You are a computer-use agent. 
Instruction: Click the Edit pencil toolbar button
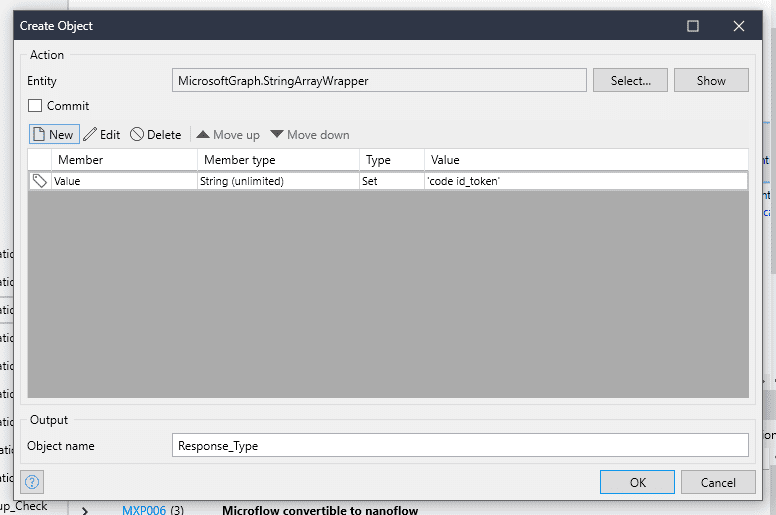click(101, 135)
